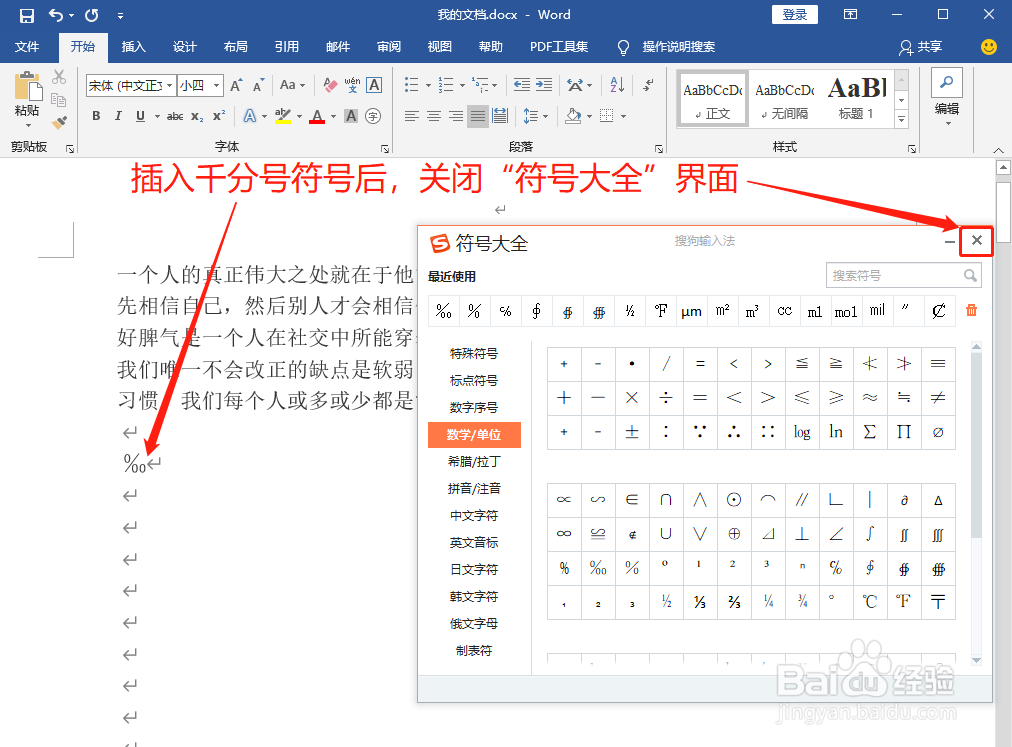Viewport: 1012px width, 747px height.
Task: Search symbols with the magnifier icon
Action: tap(970, 276)
